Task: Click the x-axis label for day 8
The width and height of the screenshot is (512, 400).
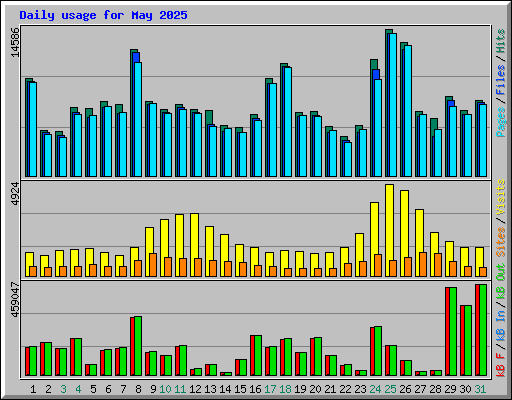Action: [x=138, y=389]
